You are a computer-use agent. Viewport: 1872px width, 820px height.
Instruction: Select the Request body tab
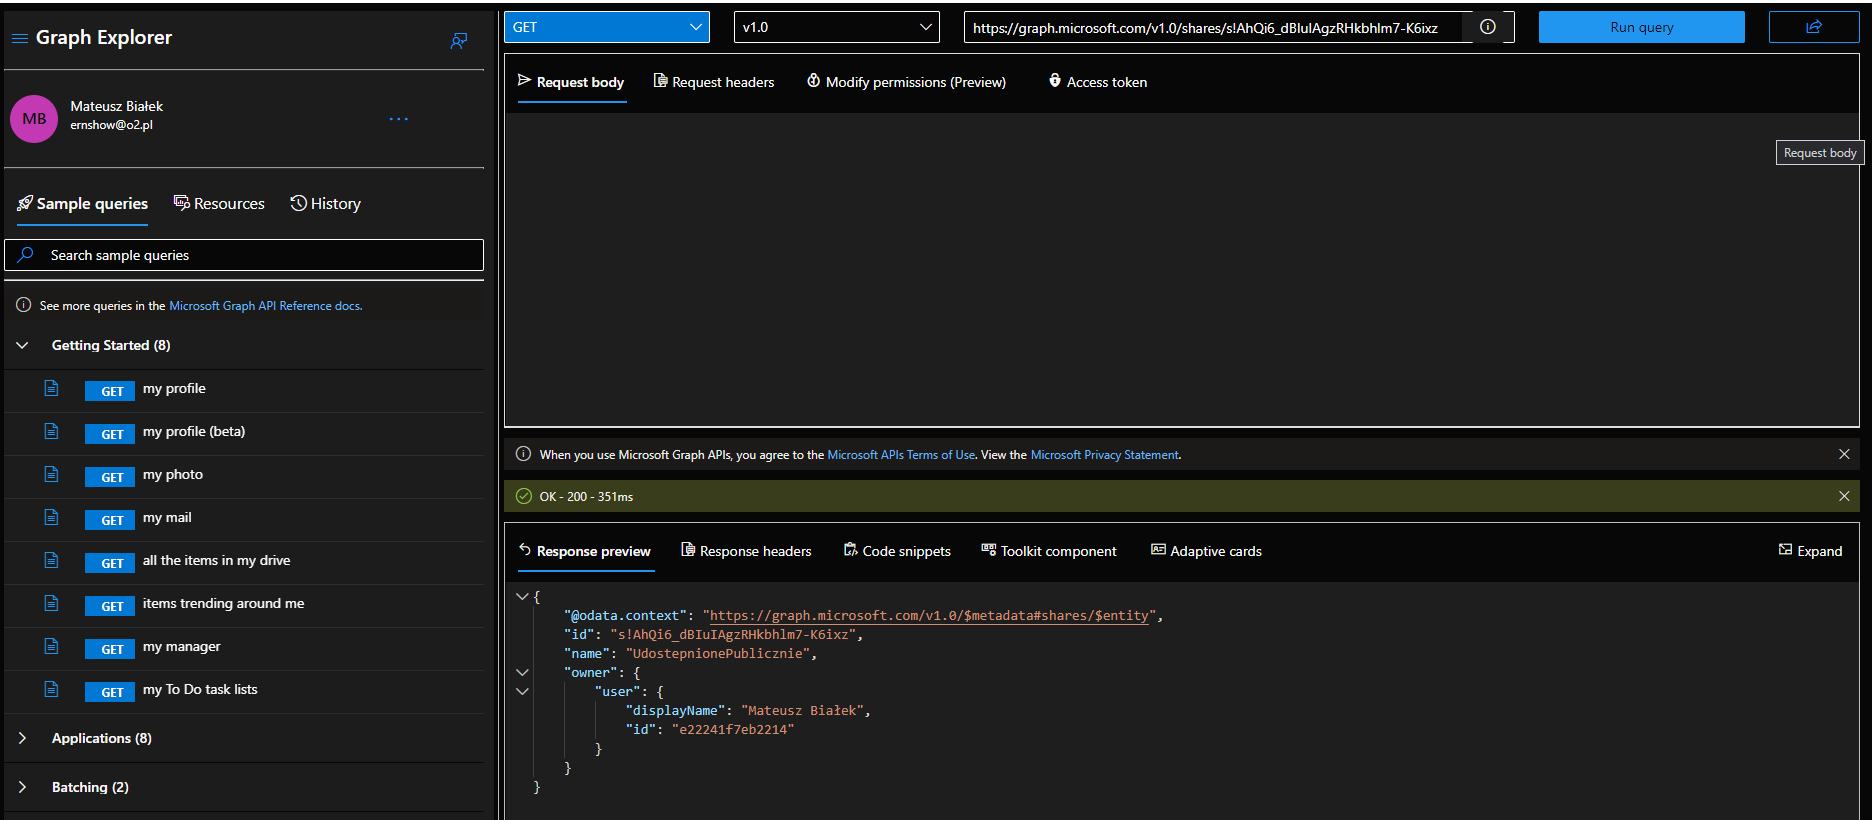click(x=571, y=82)
